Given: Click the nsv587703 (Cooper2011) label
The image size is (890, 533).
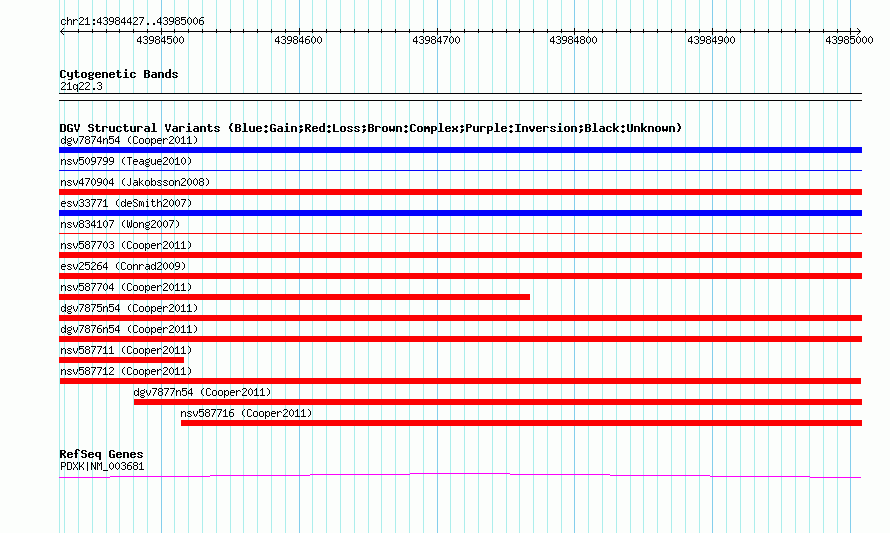Looking at the screenshot, I should point(126,245).
